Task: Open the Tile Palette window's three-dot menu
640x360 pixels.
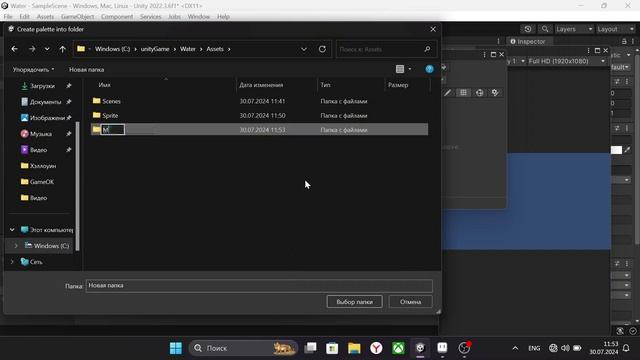Action: coord(484,55)
